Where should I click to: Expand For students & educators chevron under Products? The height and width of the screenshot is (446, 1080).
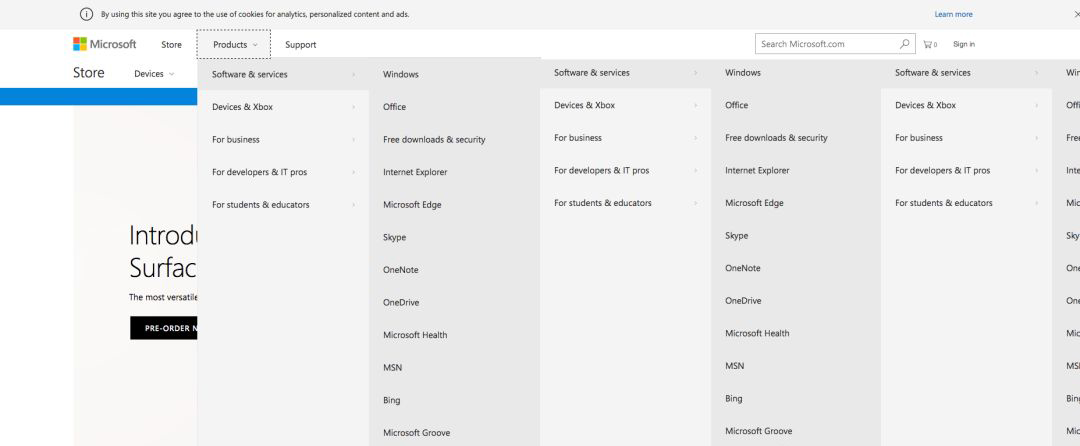coord(353,205)
